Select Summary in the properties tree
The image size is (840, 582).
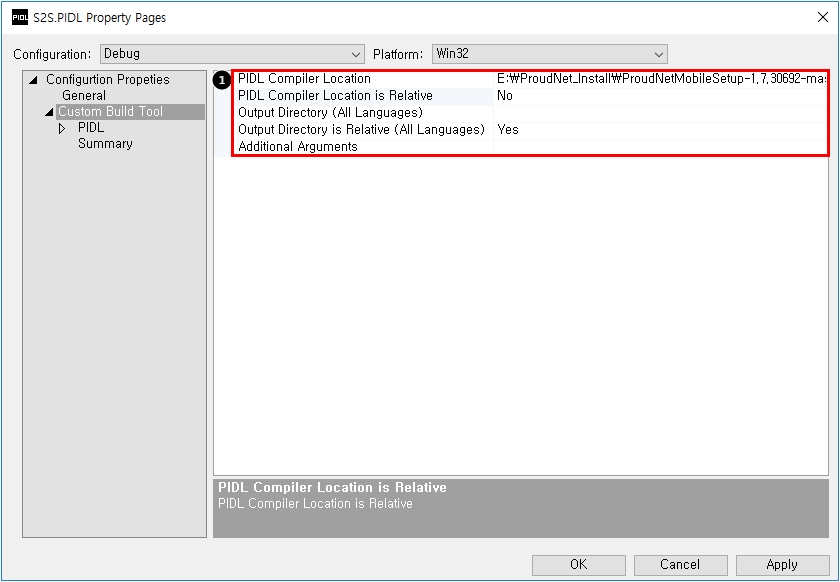pos(105,144)
